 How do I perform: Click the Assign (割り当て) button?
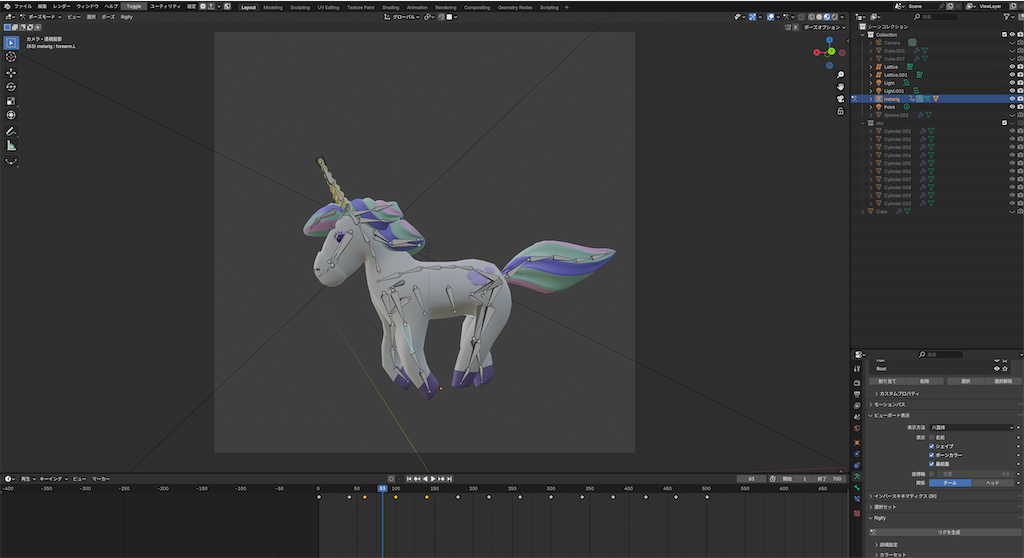click(887, 381)
